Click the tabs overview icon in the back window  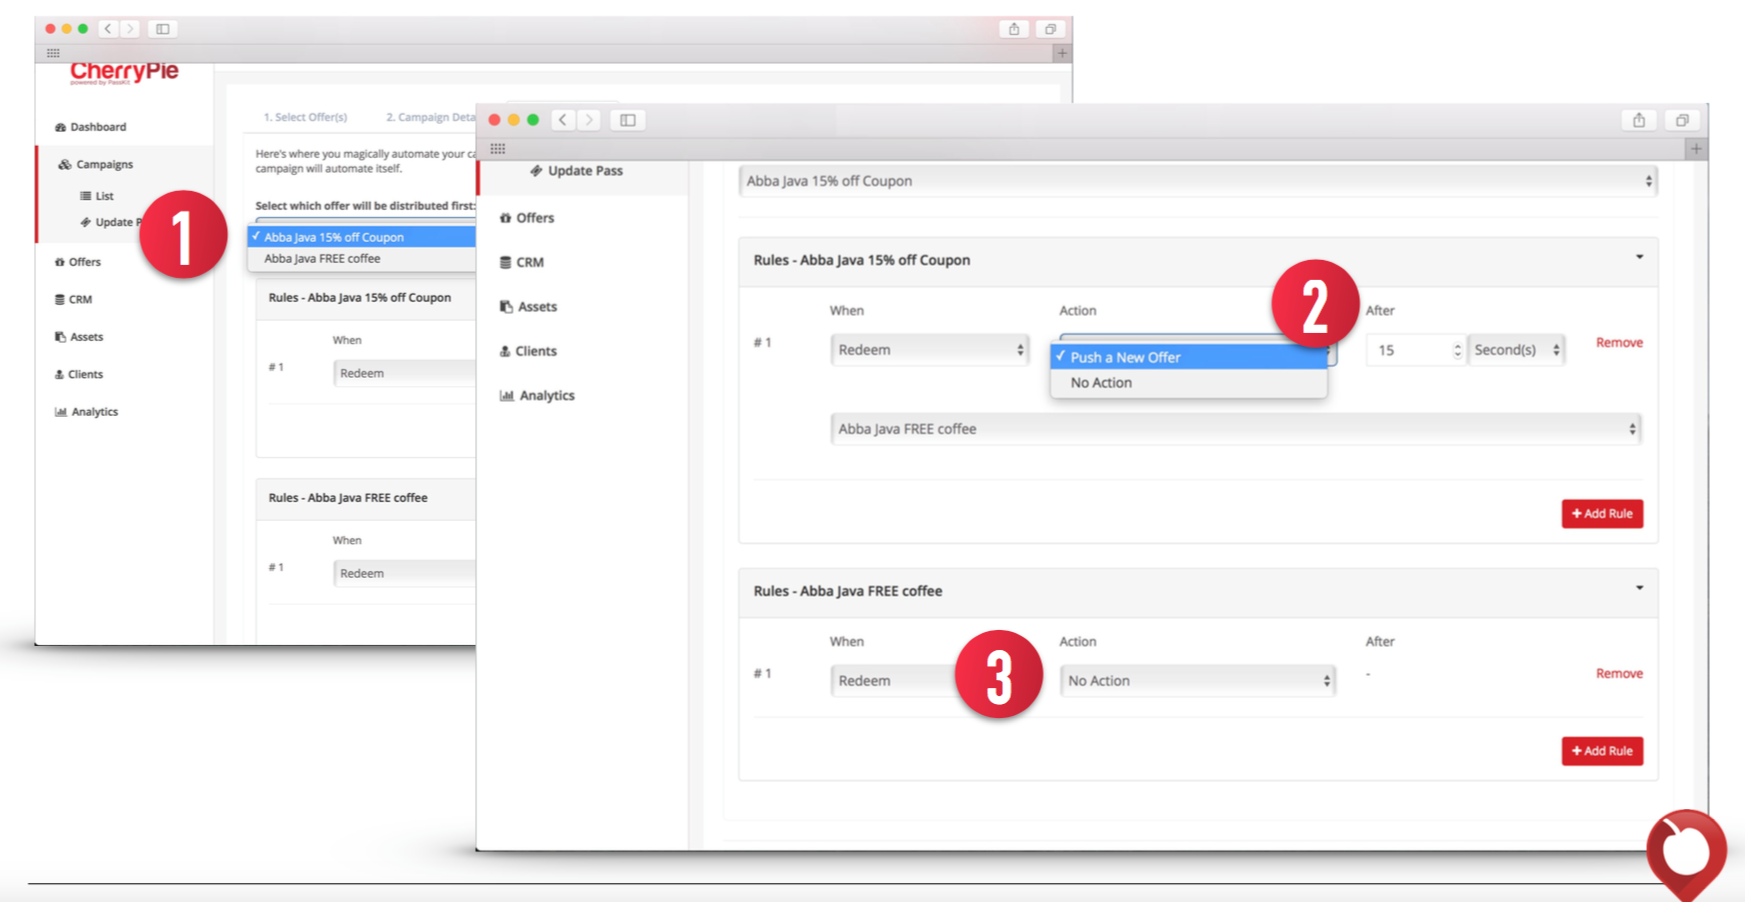tap(1050, 29)
